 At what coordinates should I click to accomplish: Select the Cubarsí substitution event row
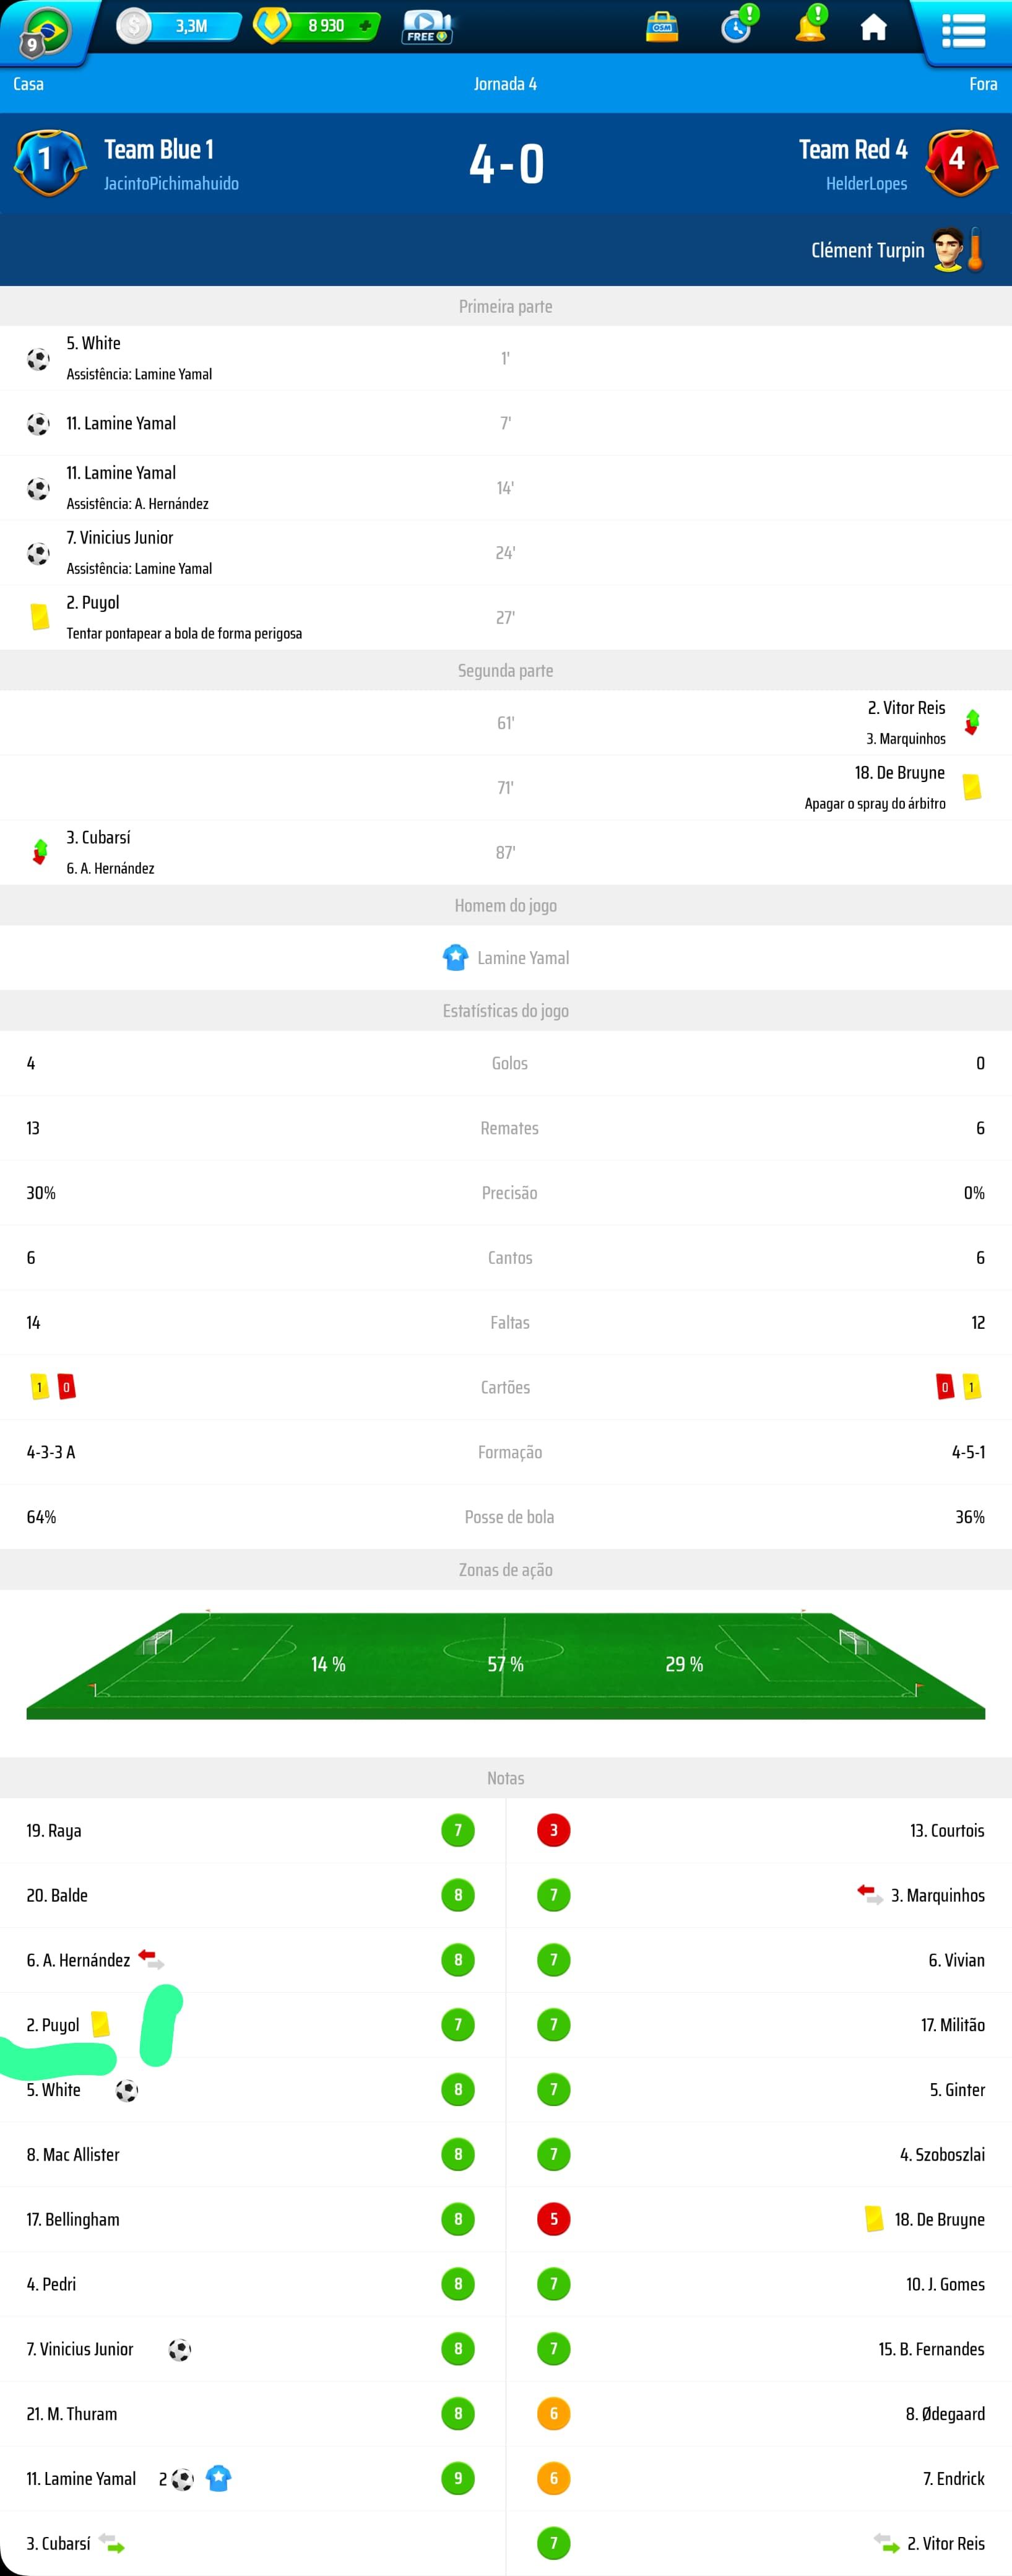click(x=506, y=853)
